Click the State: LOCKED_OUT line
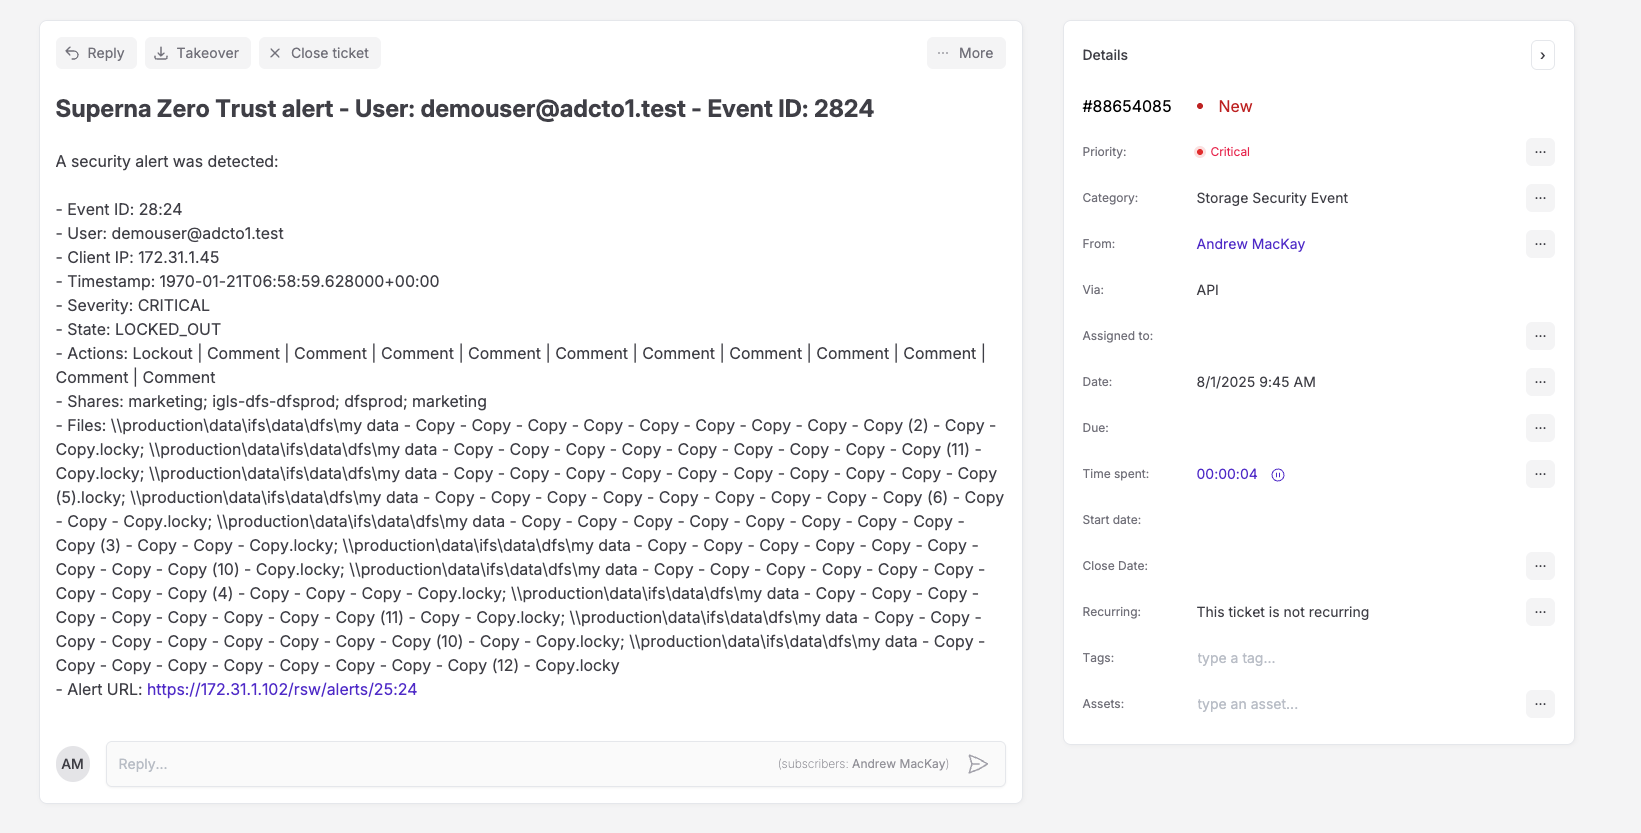The image size is (1641, 833). pyautogui.click(x=139, y=329)
